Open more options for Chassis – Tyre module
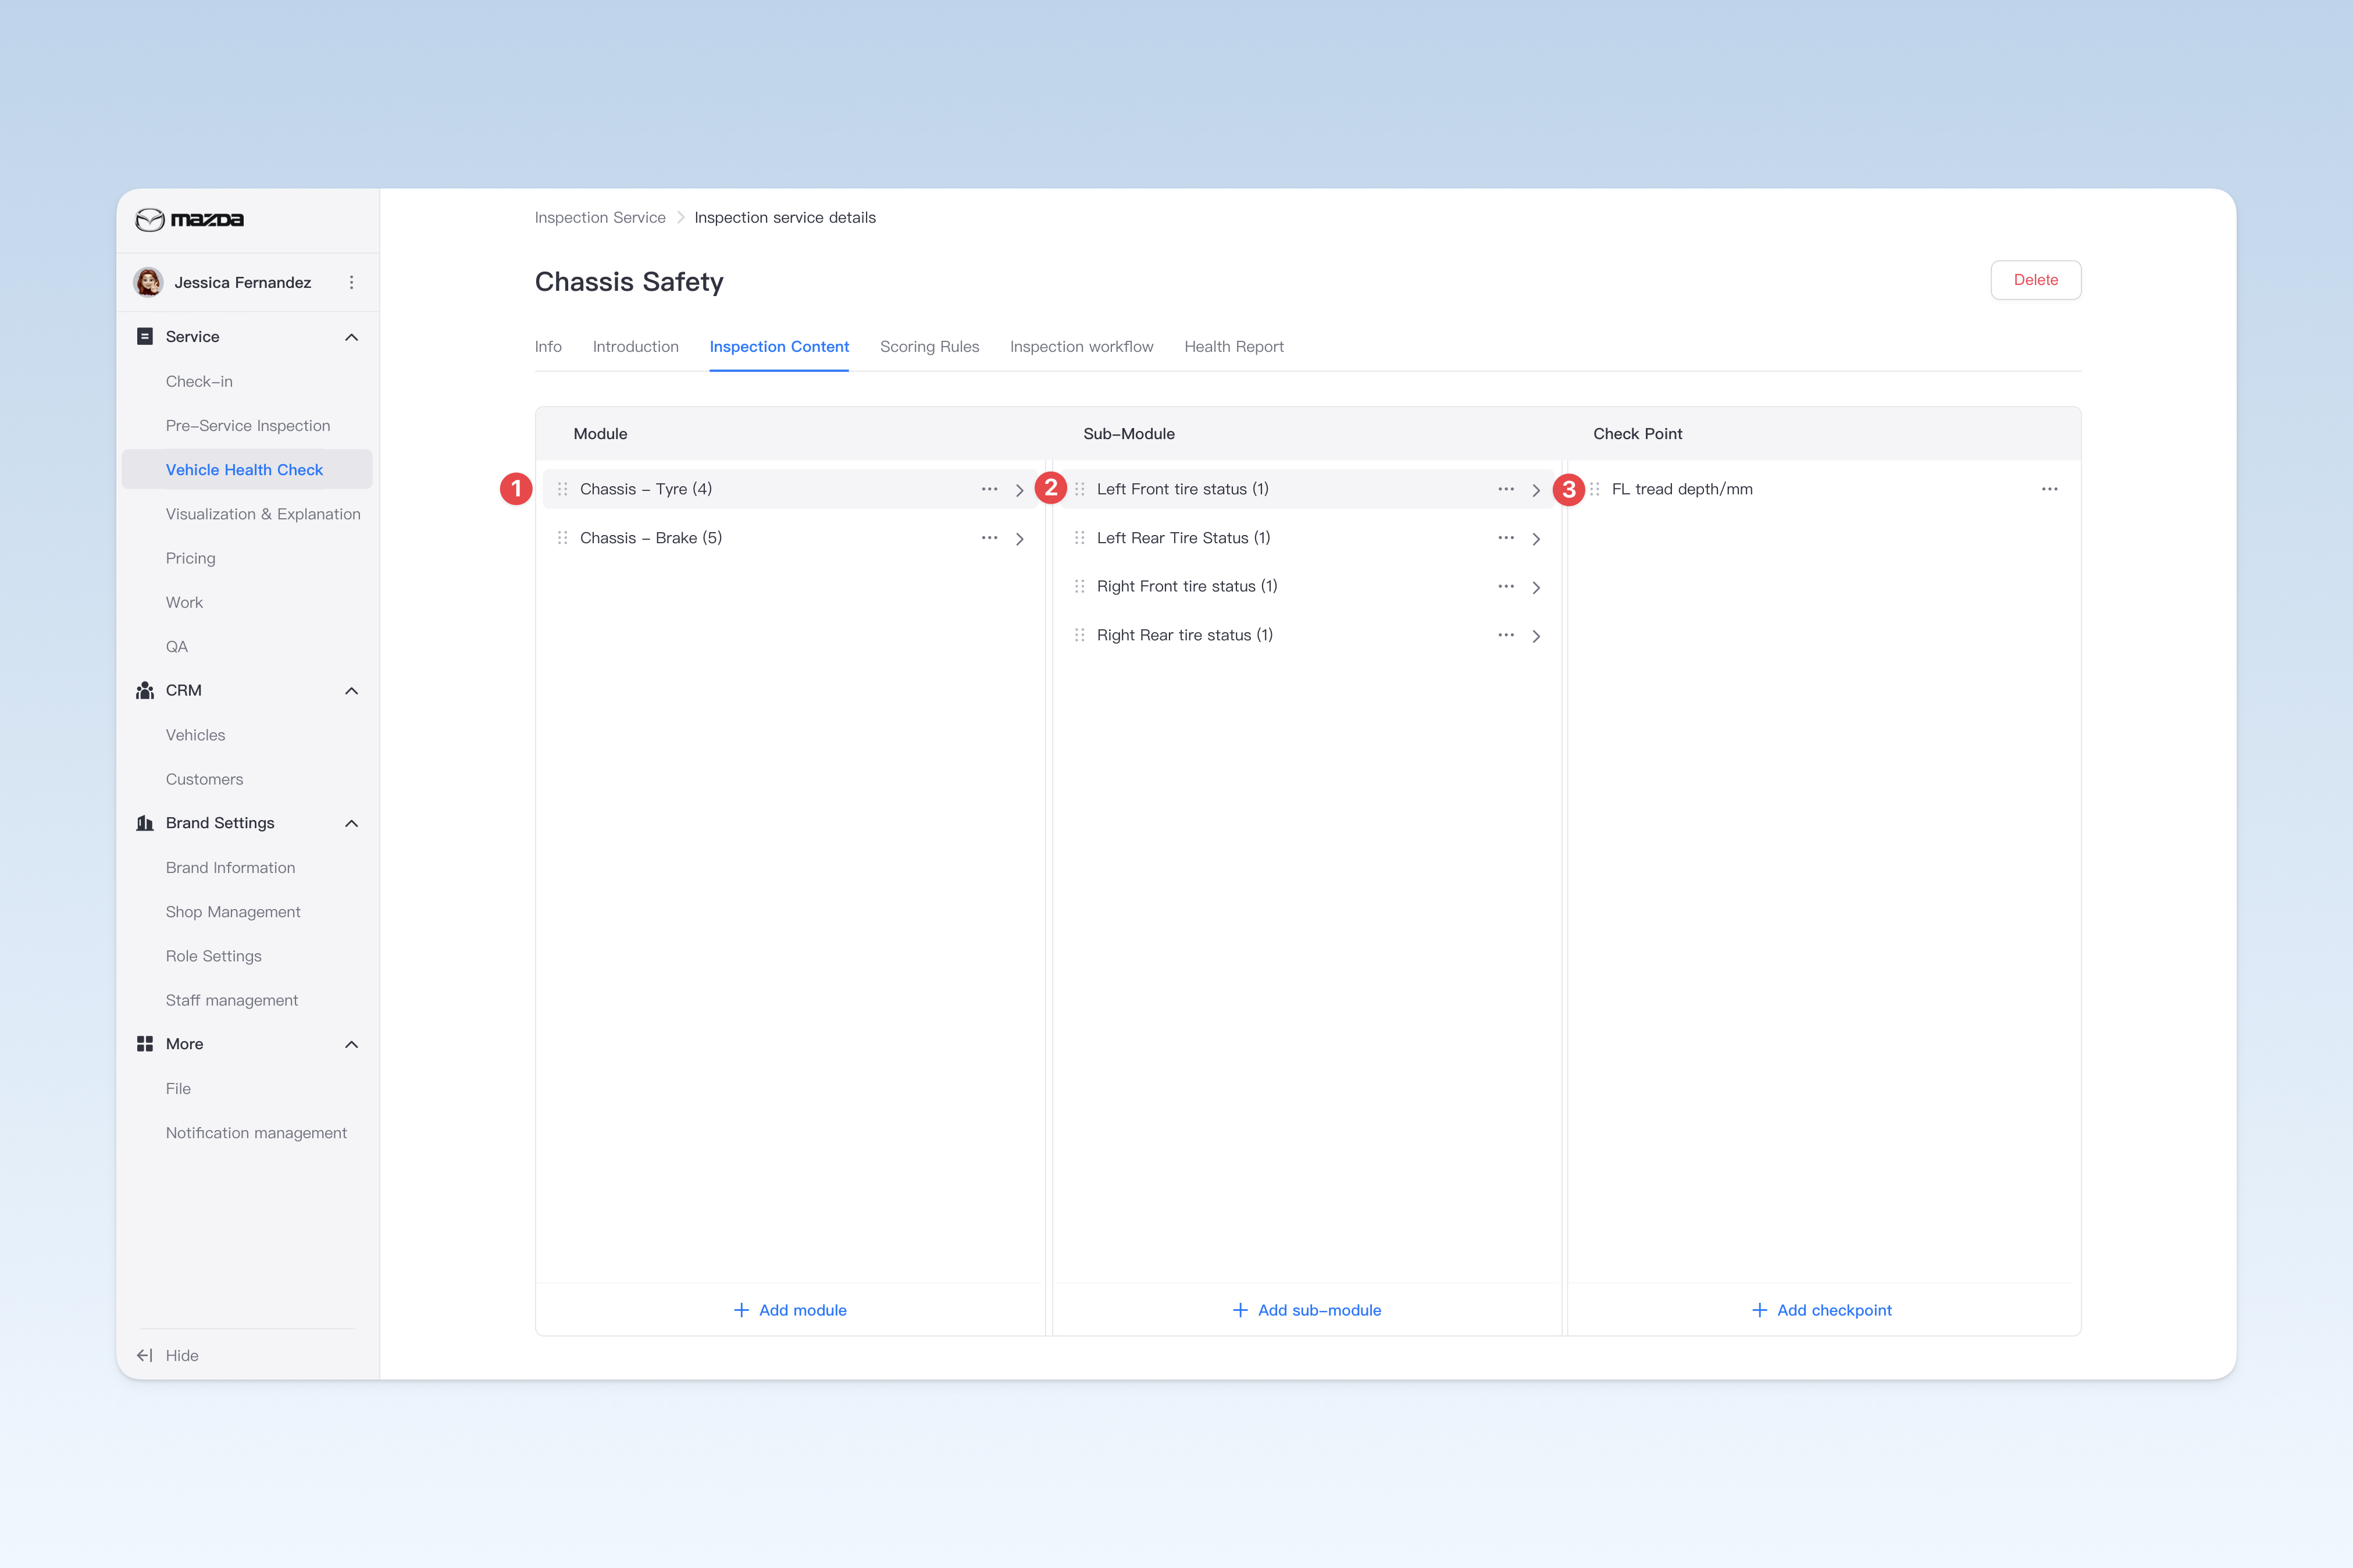The image size is (2353, 1568). point(989,489)
